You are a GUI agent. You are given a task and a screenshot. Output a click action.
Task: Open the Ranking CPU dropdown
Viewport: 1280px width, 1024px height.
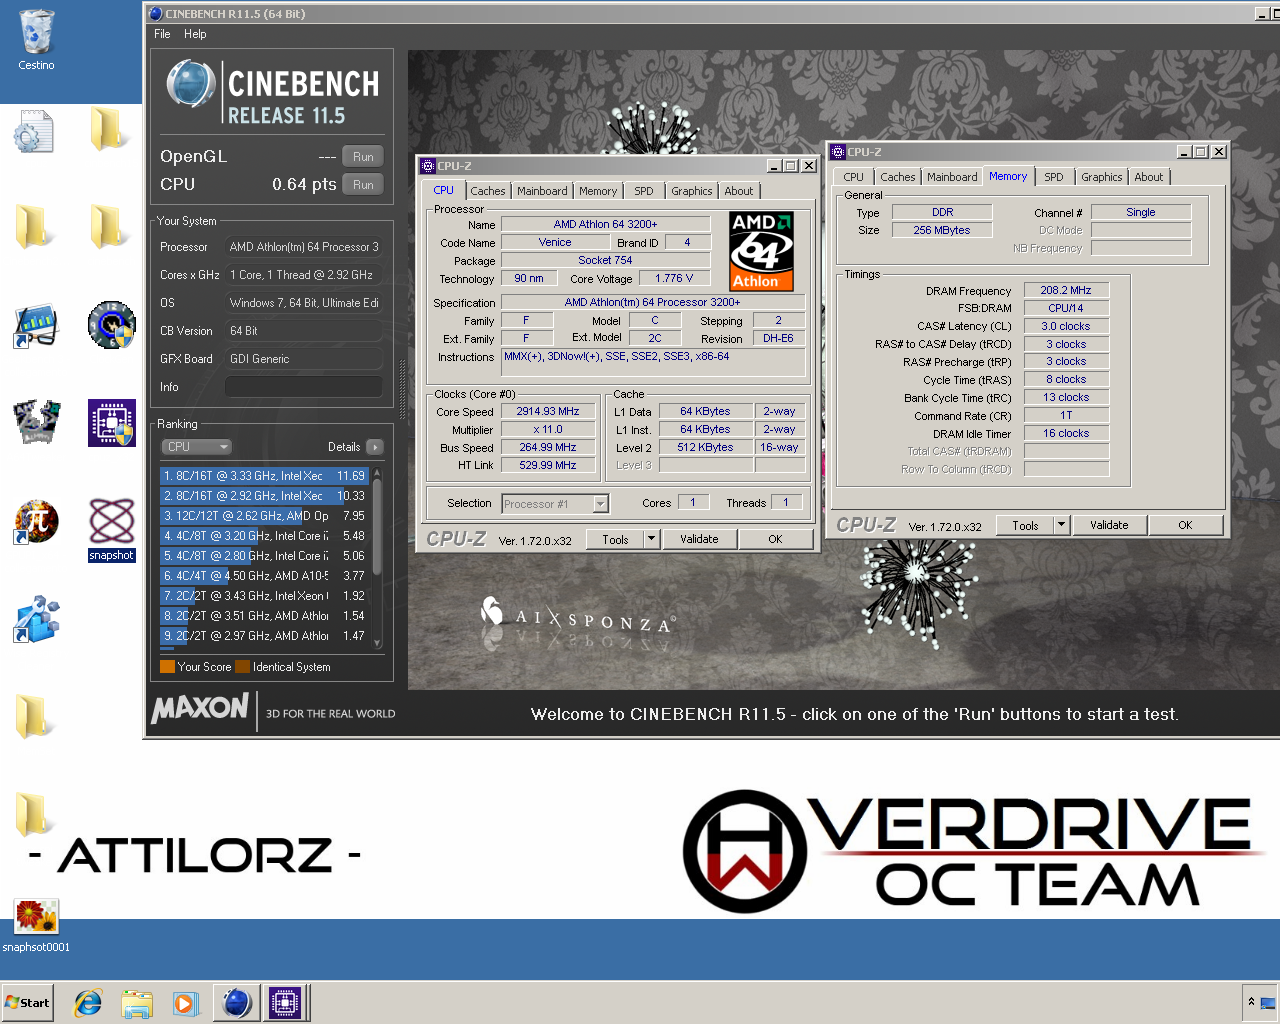[x=196, y=447]
